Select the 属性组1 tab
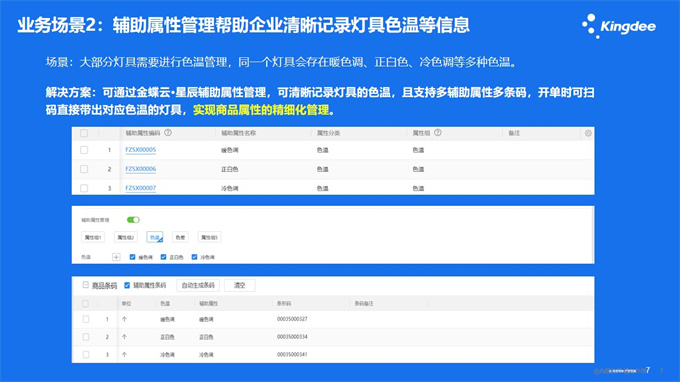 click(x=93, y=237)
